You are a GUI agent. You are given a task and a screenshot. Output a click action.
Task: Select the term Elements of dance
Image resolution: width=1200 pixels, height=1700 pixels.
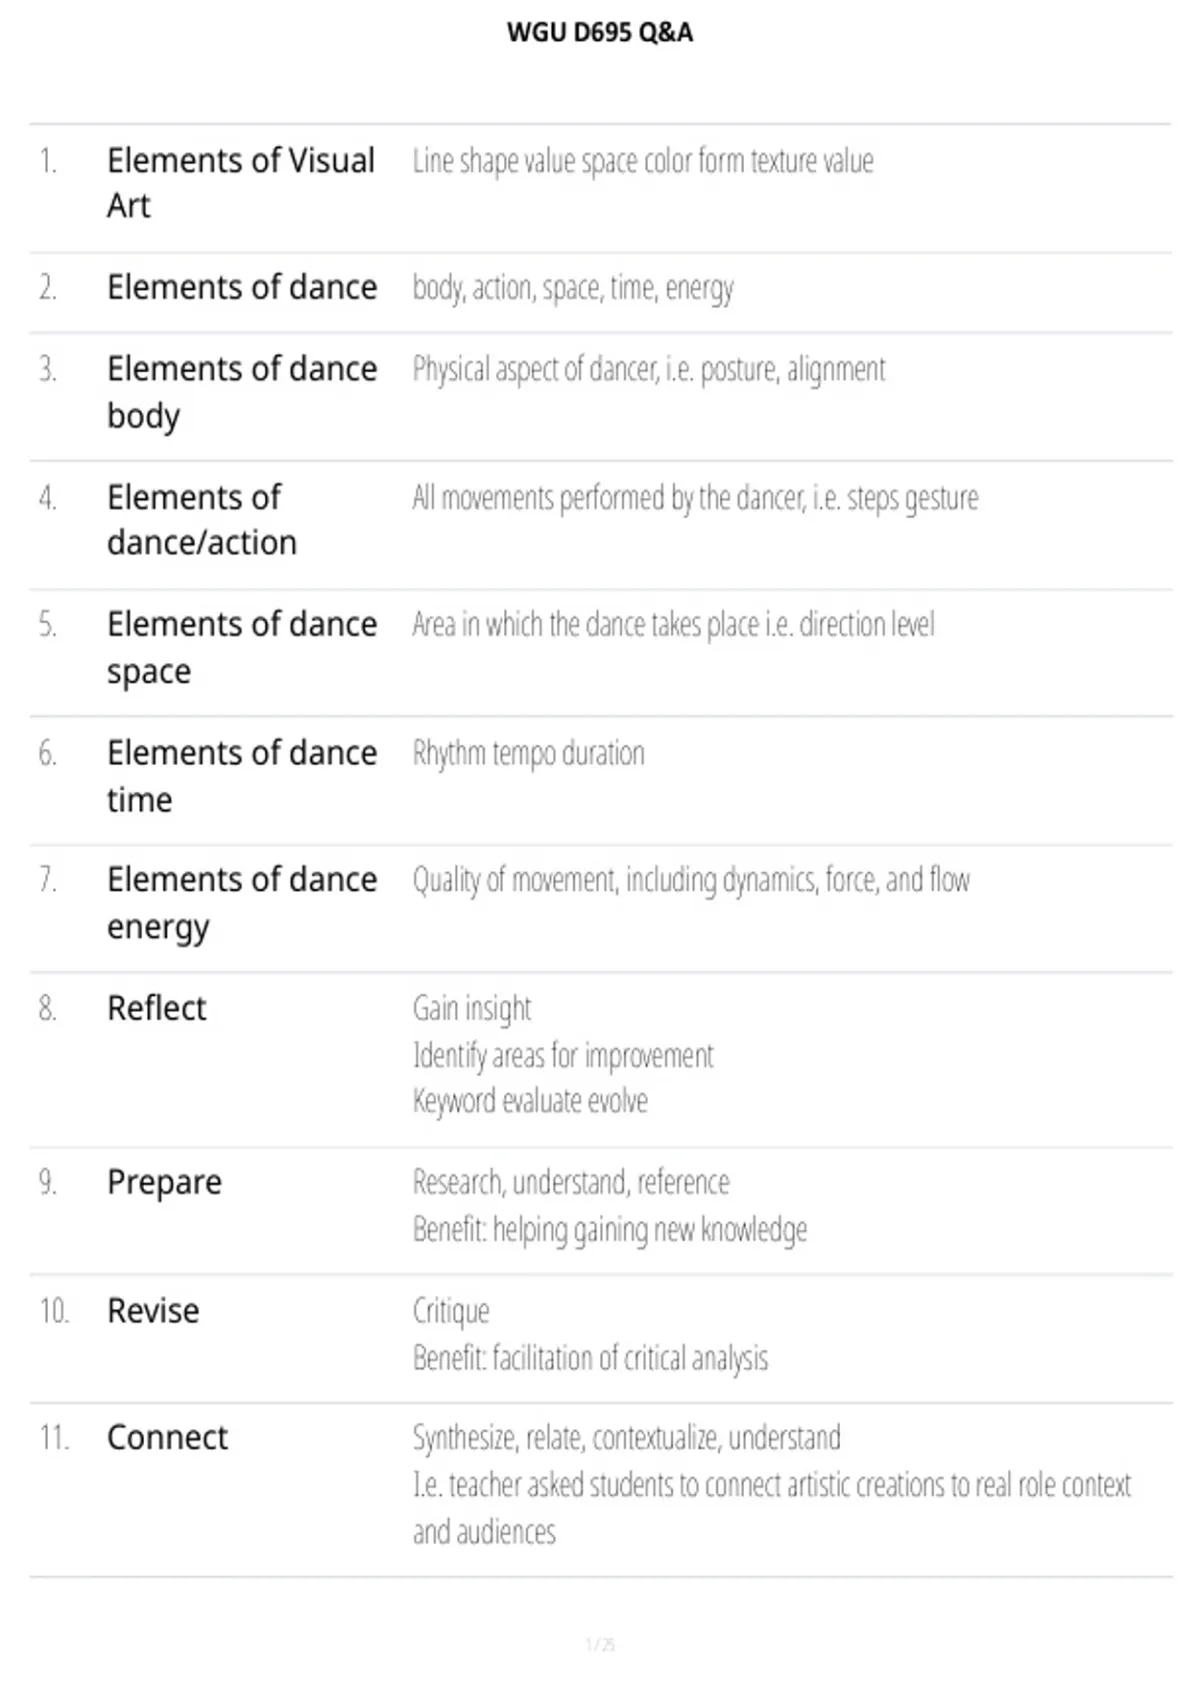coord(242,287)
